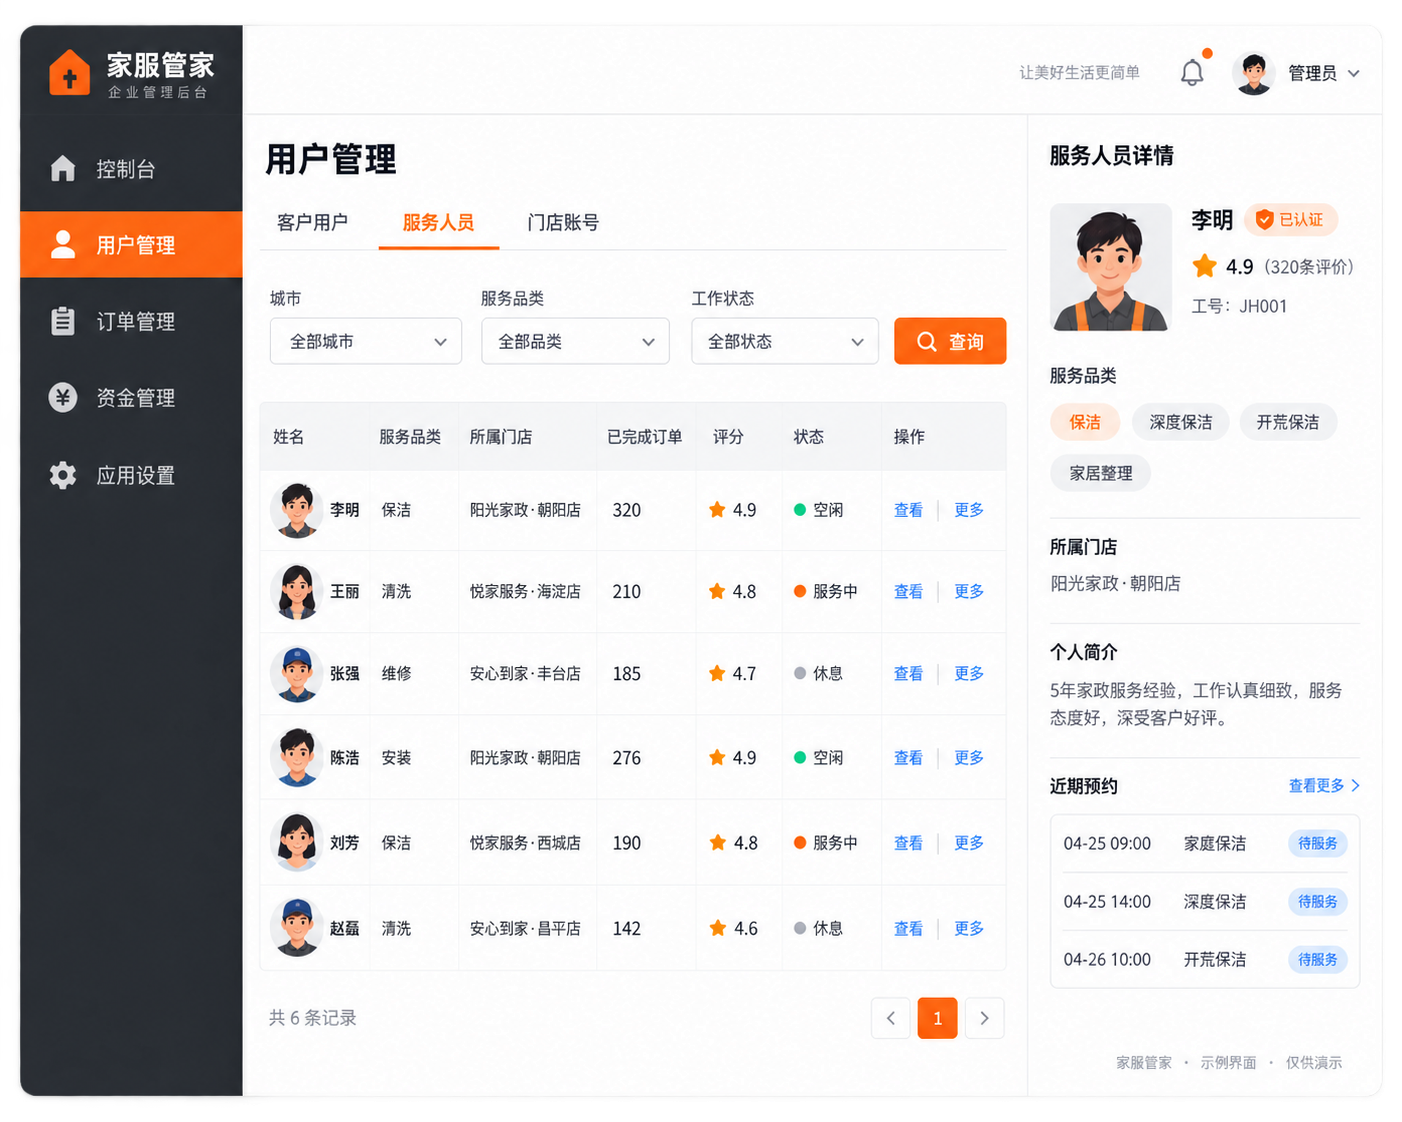
Task: Select the 家居整理 service category tag
Action: click(x=1100, y=473)
